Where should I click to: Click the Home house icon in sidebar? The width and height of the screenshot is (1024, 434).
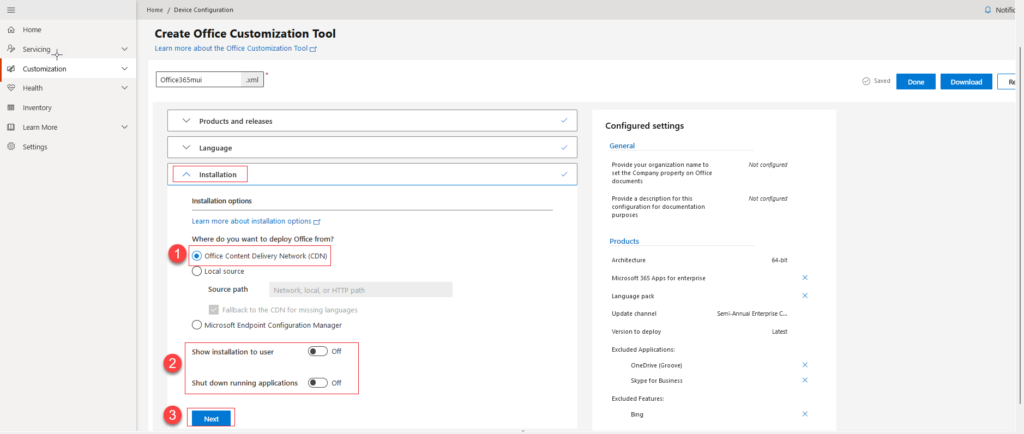pos(10,30)
